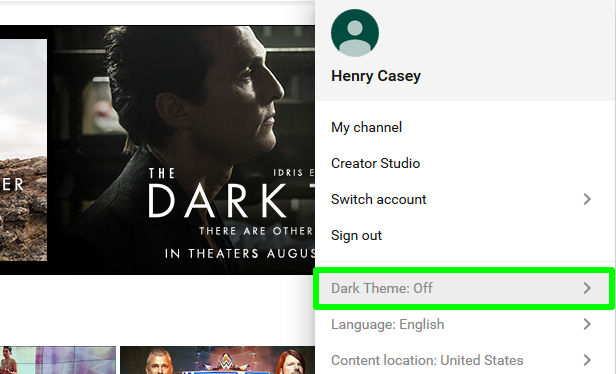The width and height of the screenshot is (616, 374).
Task: Open the video thumbnail showing a woman
Action: [58, 360]
